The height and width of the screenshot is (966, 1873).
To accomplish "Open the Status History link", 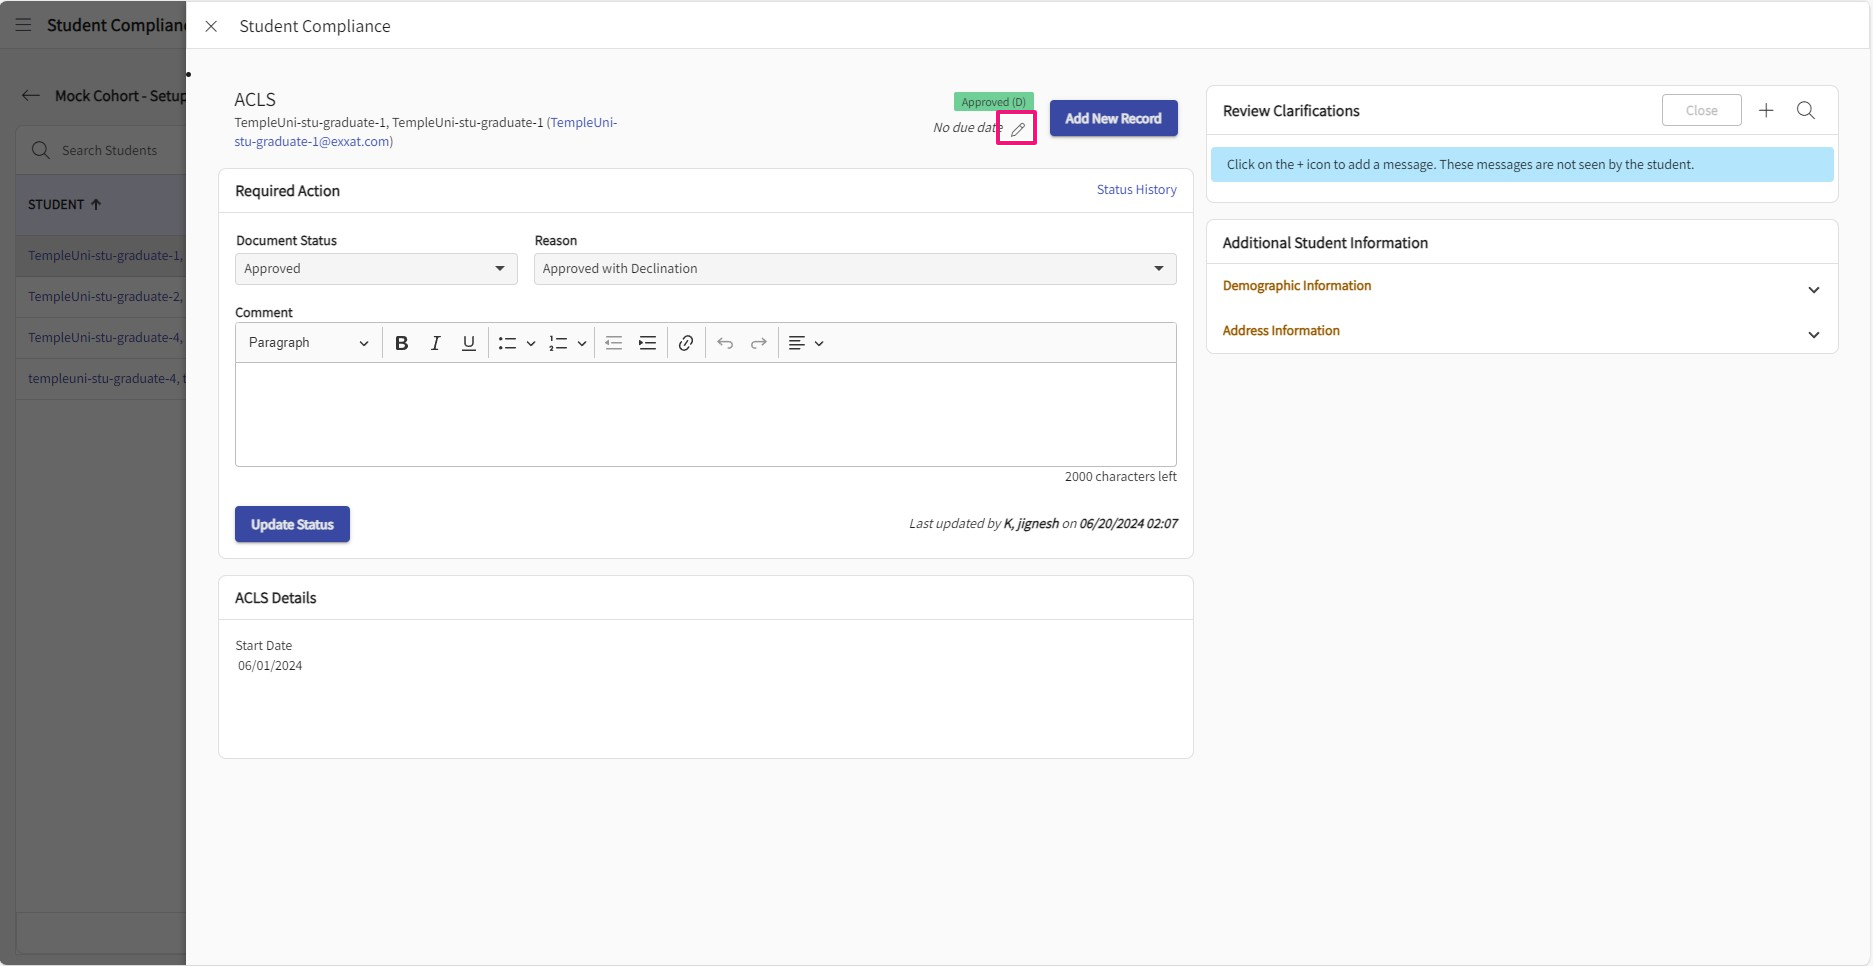I will [x=1136, y=190].
